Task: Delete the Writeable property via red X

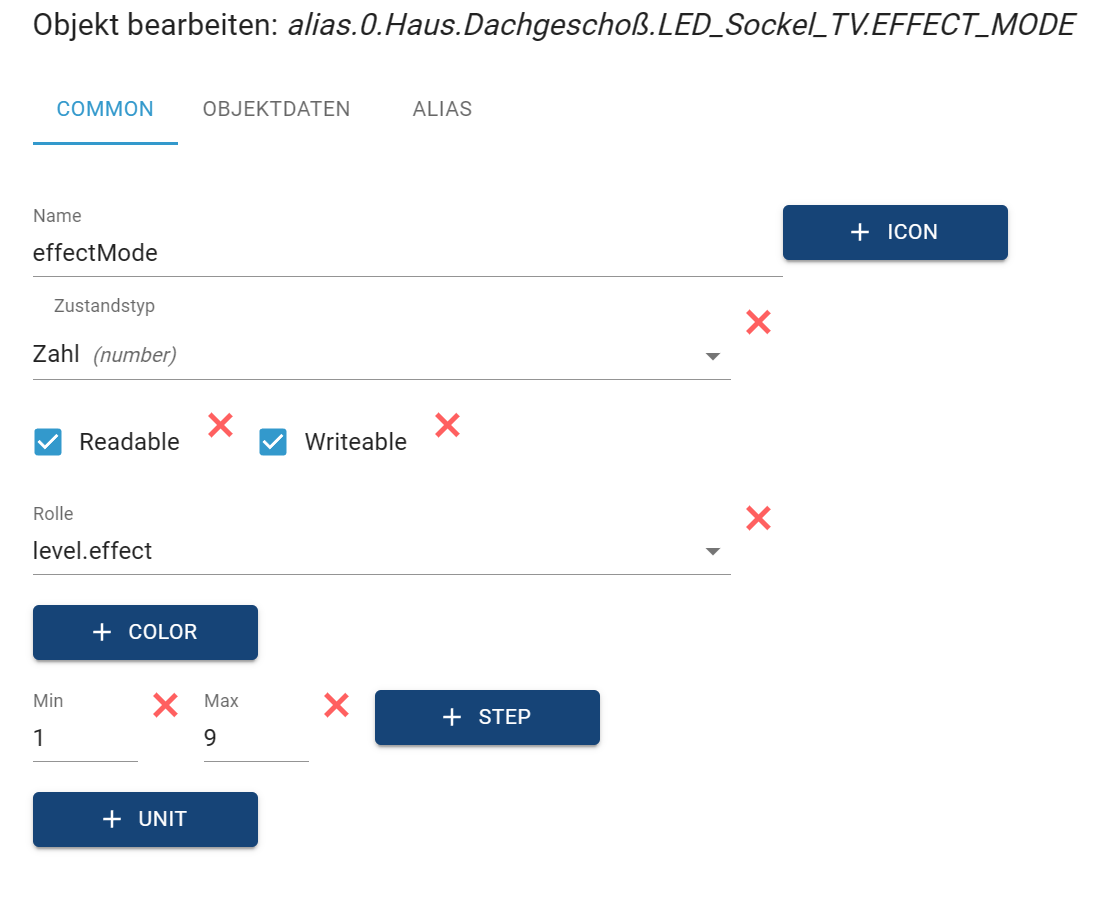Action: (447, 425)
